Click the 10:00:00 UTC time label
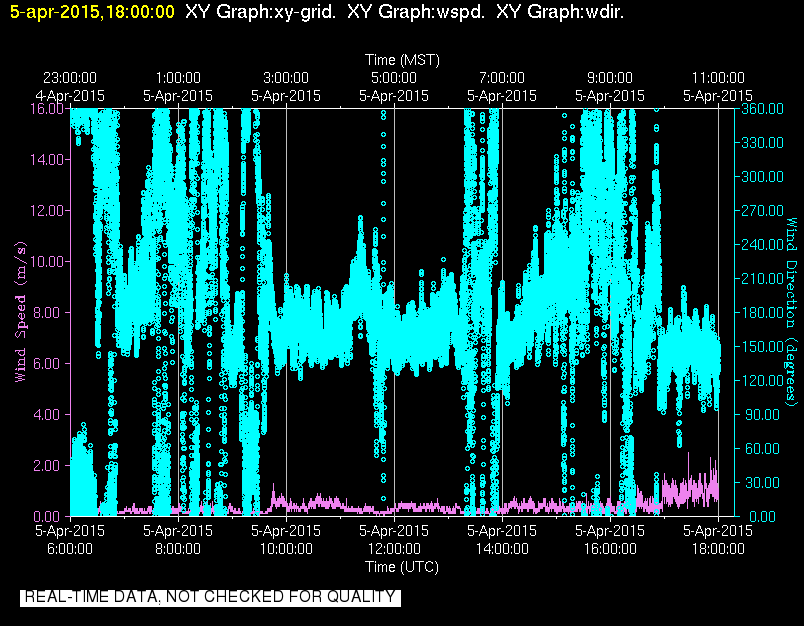Image resolution: width=804 pixels, height=626 pixels. (286, 549)
